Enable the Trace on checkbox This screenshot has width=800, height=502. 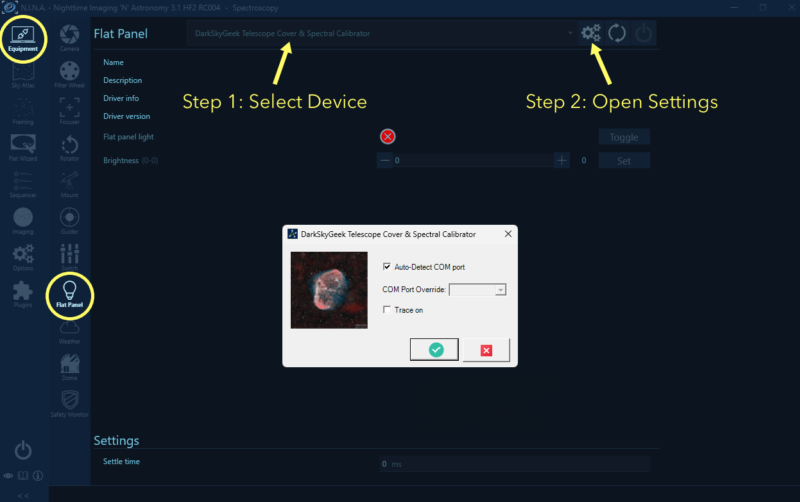pos(387,310)
